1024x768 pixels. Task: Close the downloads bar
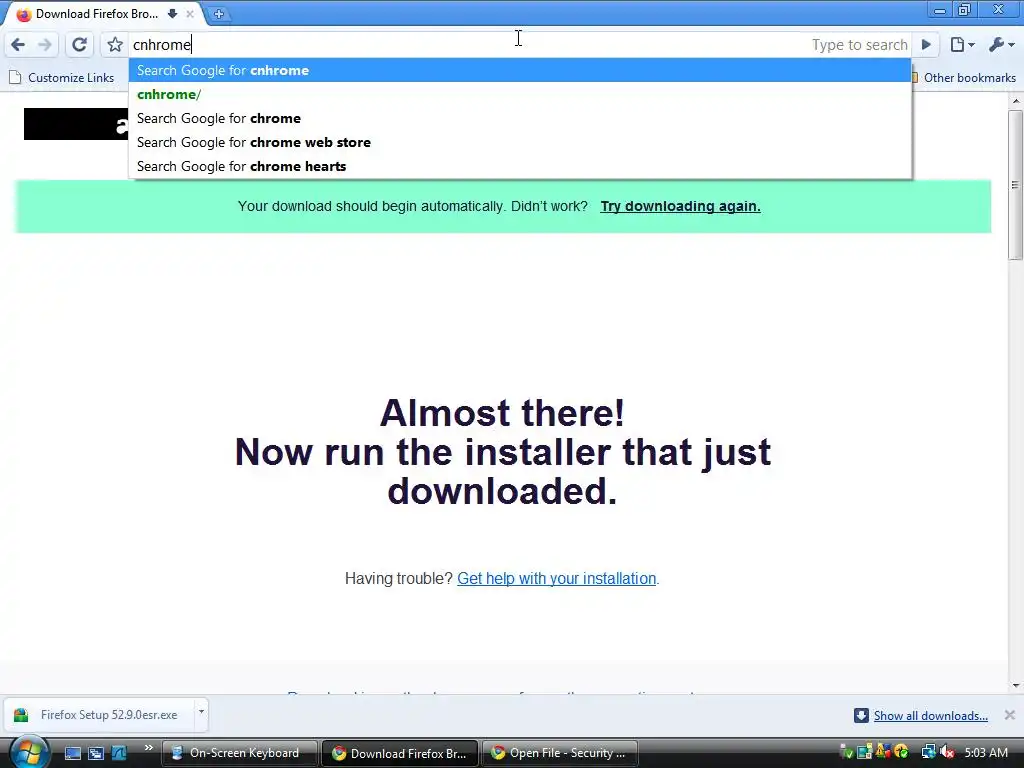[1010, 715]
